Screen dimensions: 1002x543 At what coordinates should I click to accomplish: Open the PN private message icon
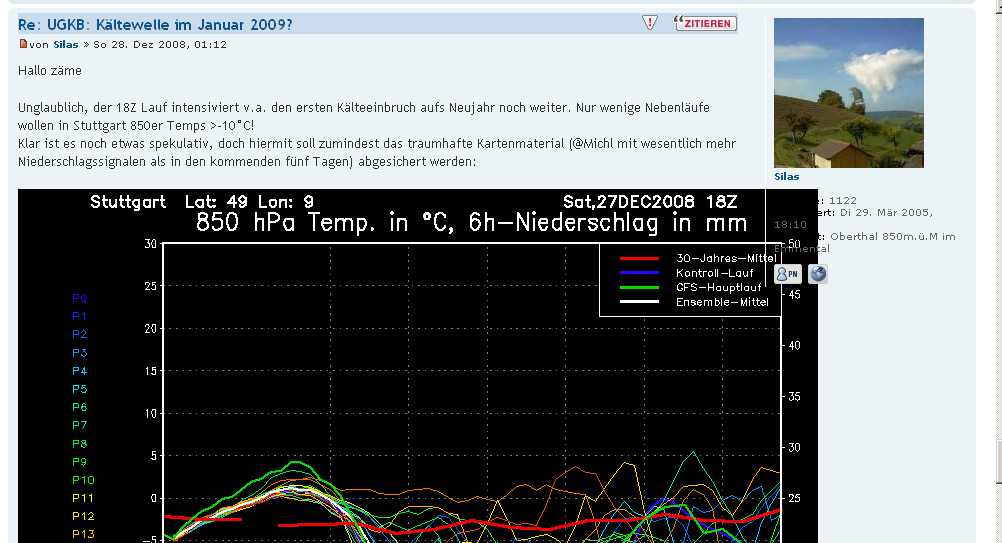788,274
